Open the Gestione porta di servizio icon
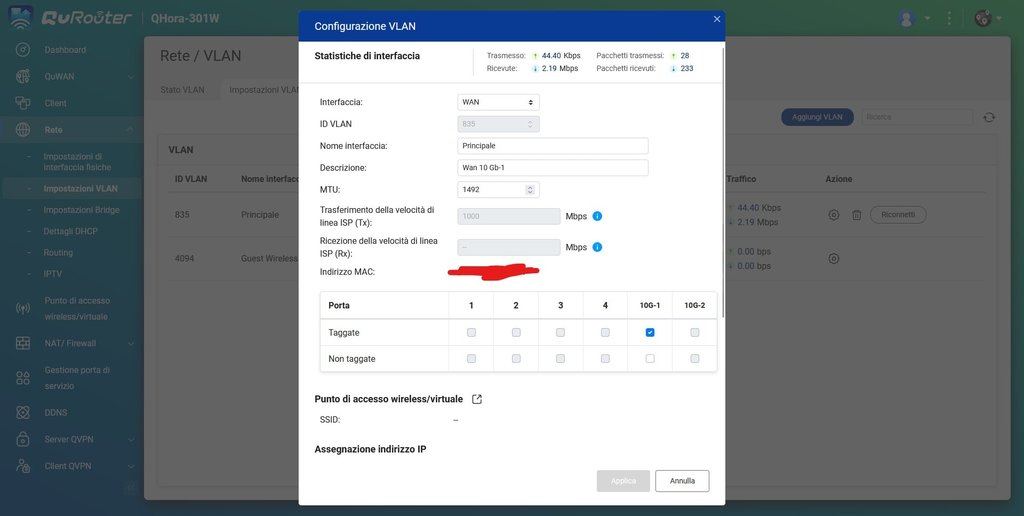1024x516 pixels. [x=23, y=378]
